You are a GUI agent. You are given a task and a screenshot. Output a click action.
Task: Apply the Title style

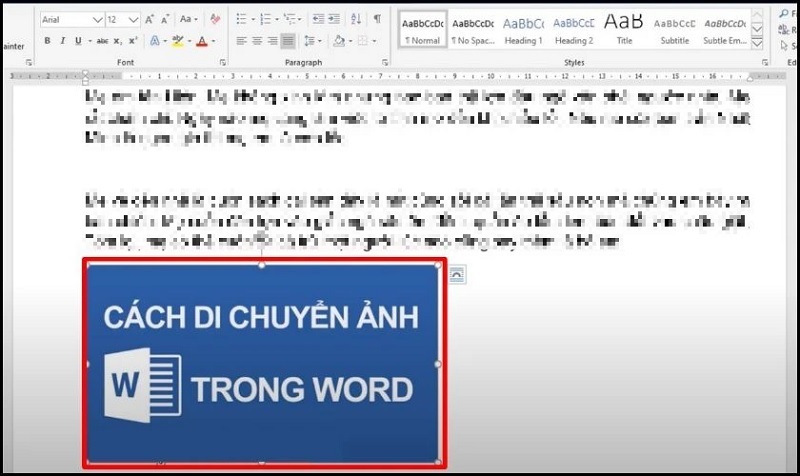click(624, 31)
